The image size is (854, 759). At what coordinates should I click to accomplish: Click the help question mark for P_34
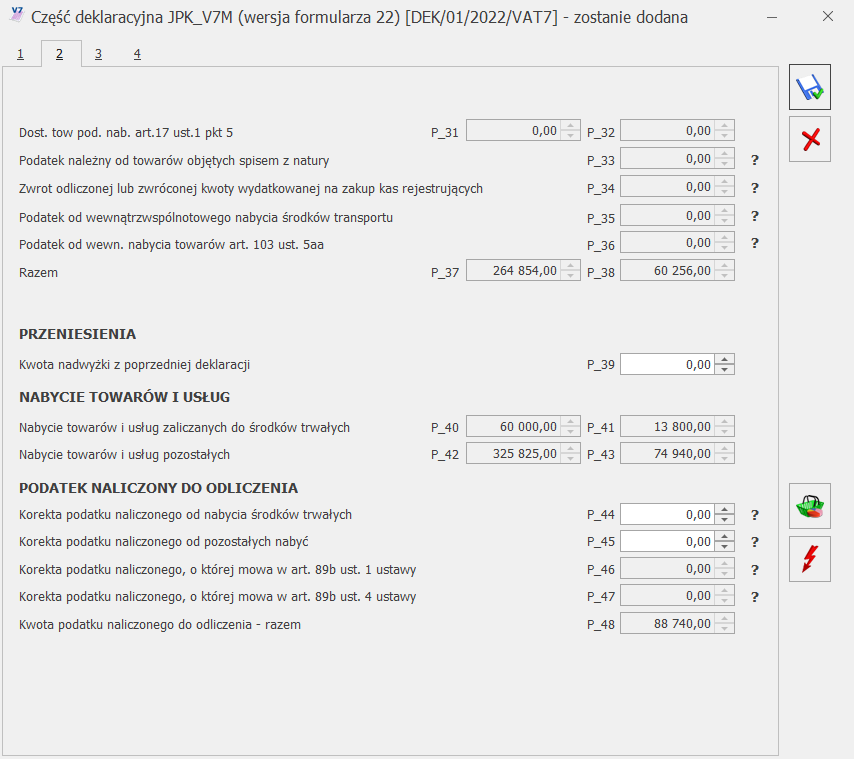[x=755, y=188]
